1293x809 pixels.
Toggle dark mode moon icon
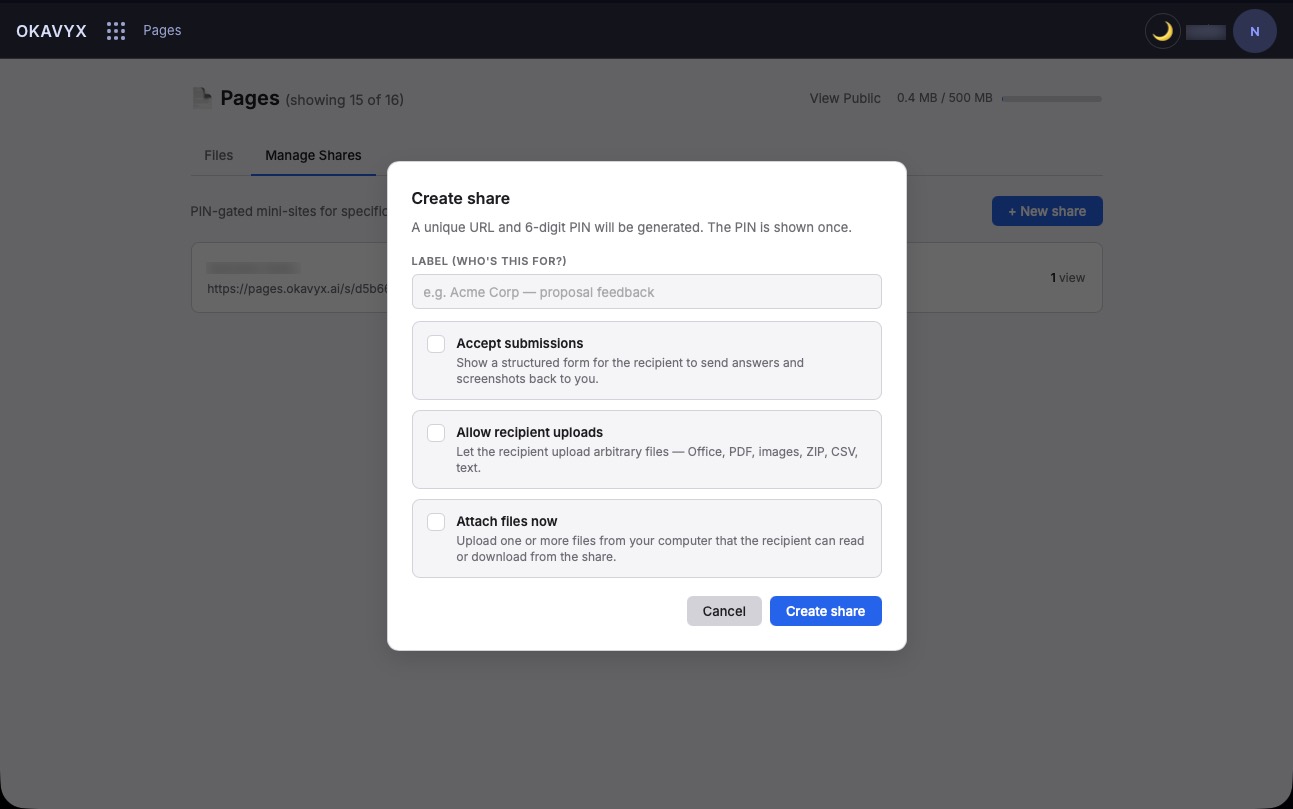click(1162, 31)
